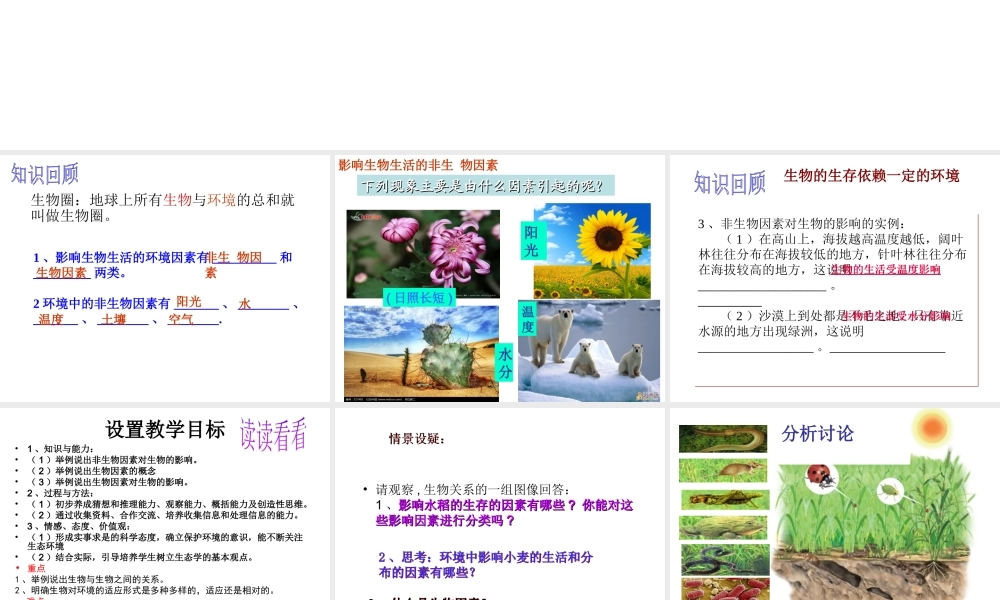Click the purple chrysanthemum photo

point(423,254)
